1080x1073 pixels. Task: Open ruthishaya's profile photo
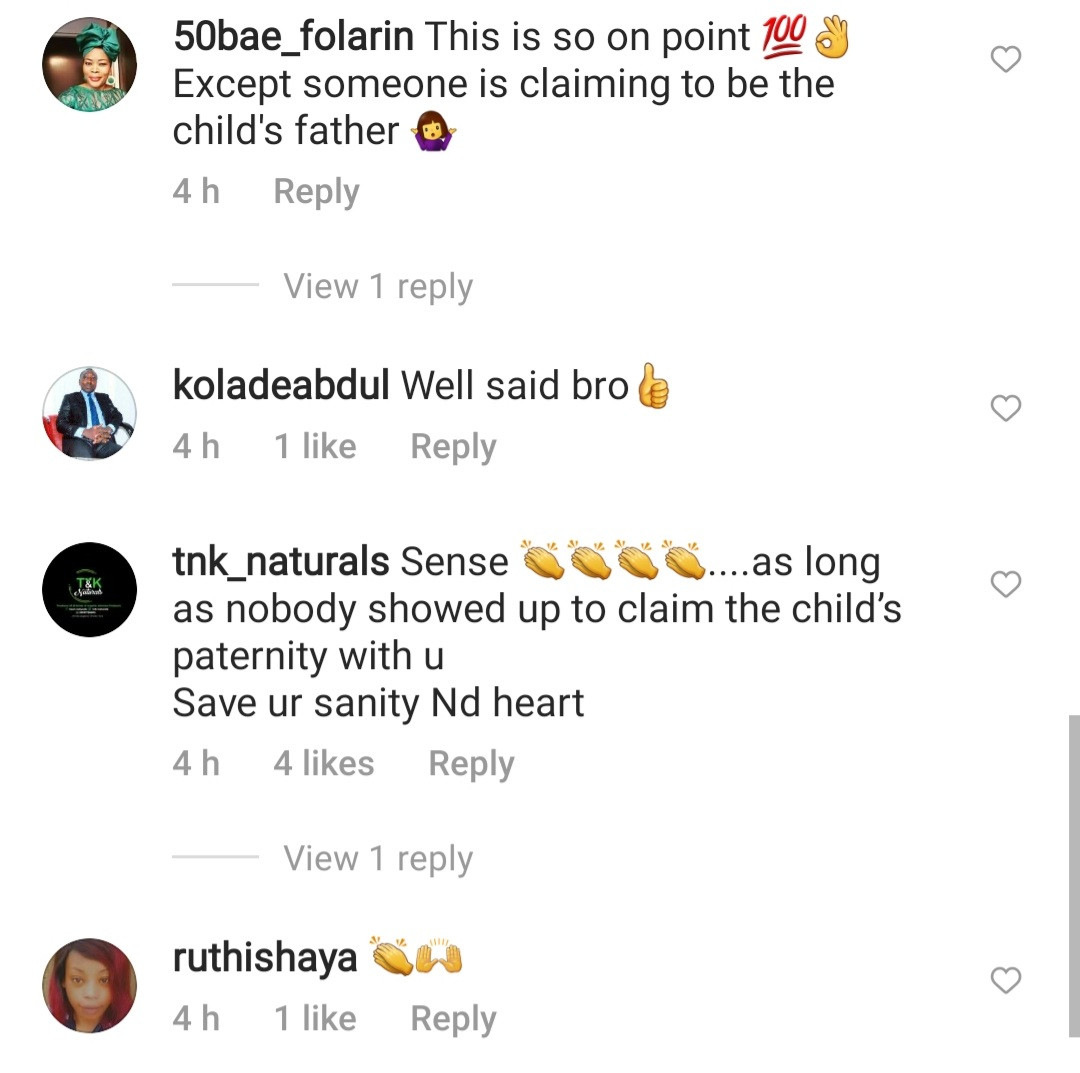click(x=89, y=985)
